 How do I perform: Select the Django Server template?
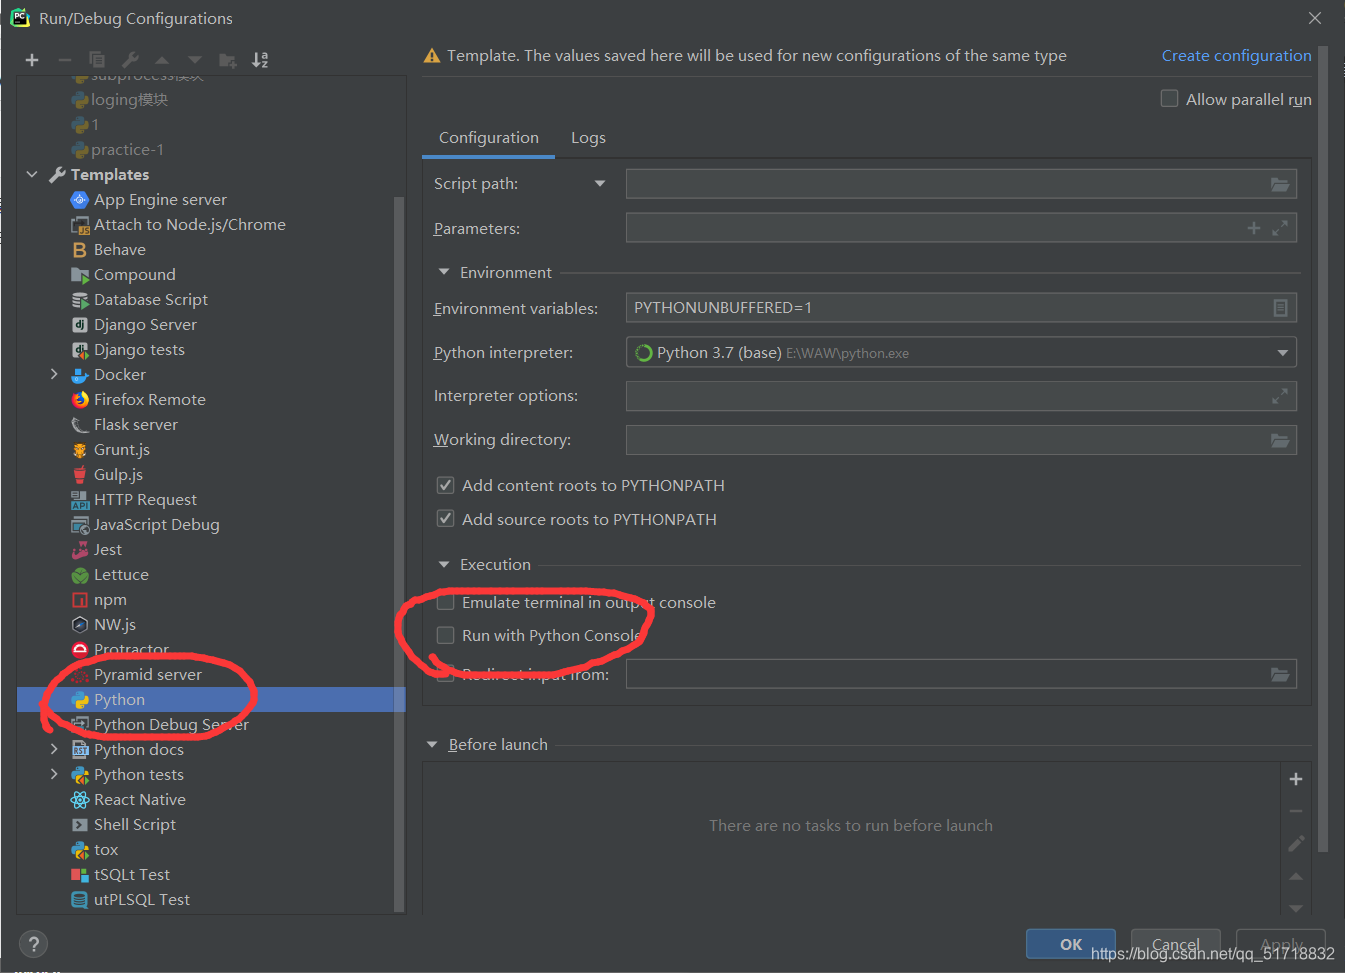tap(145, 325)
